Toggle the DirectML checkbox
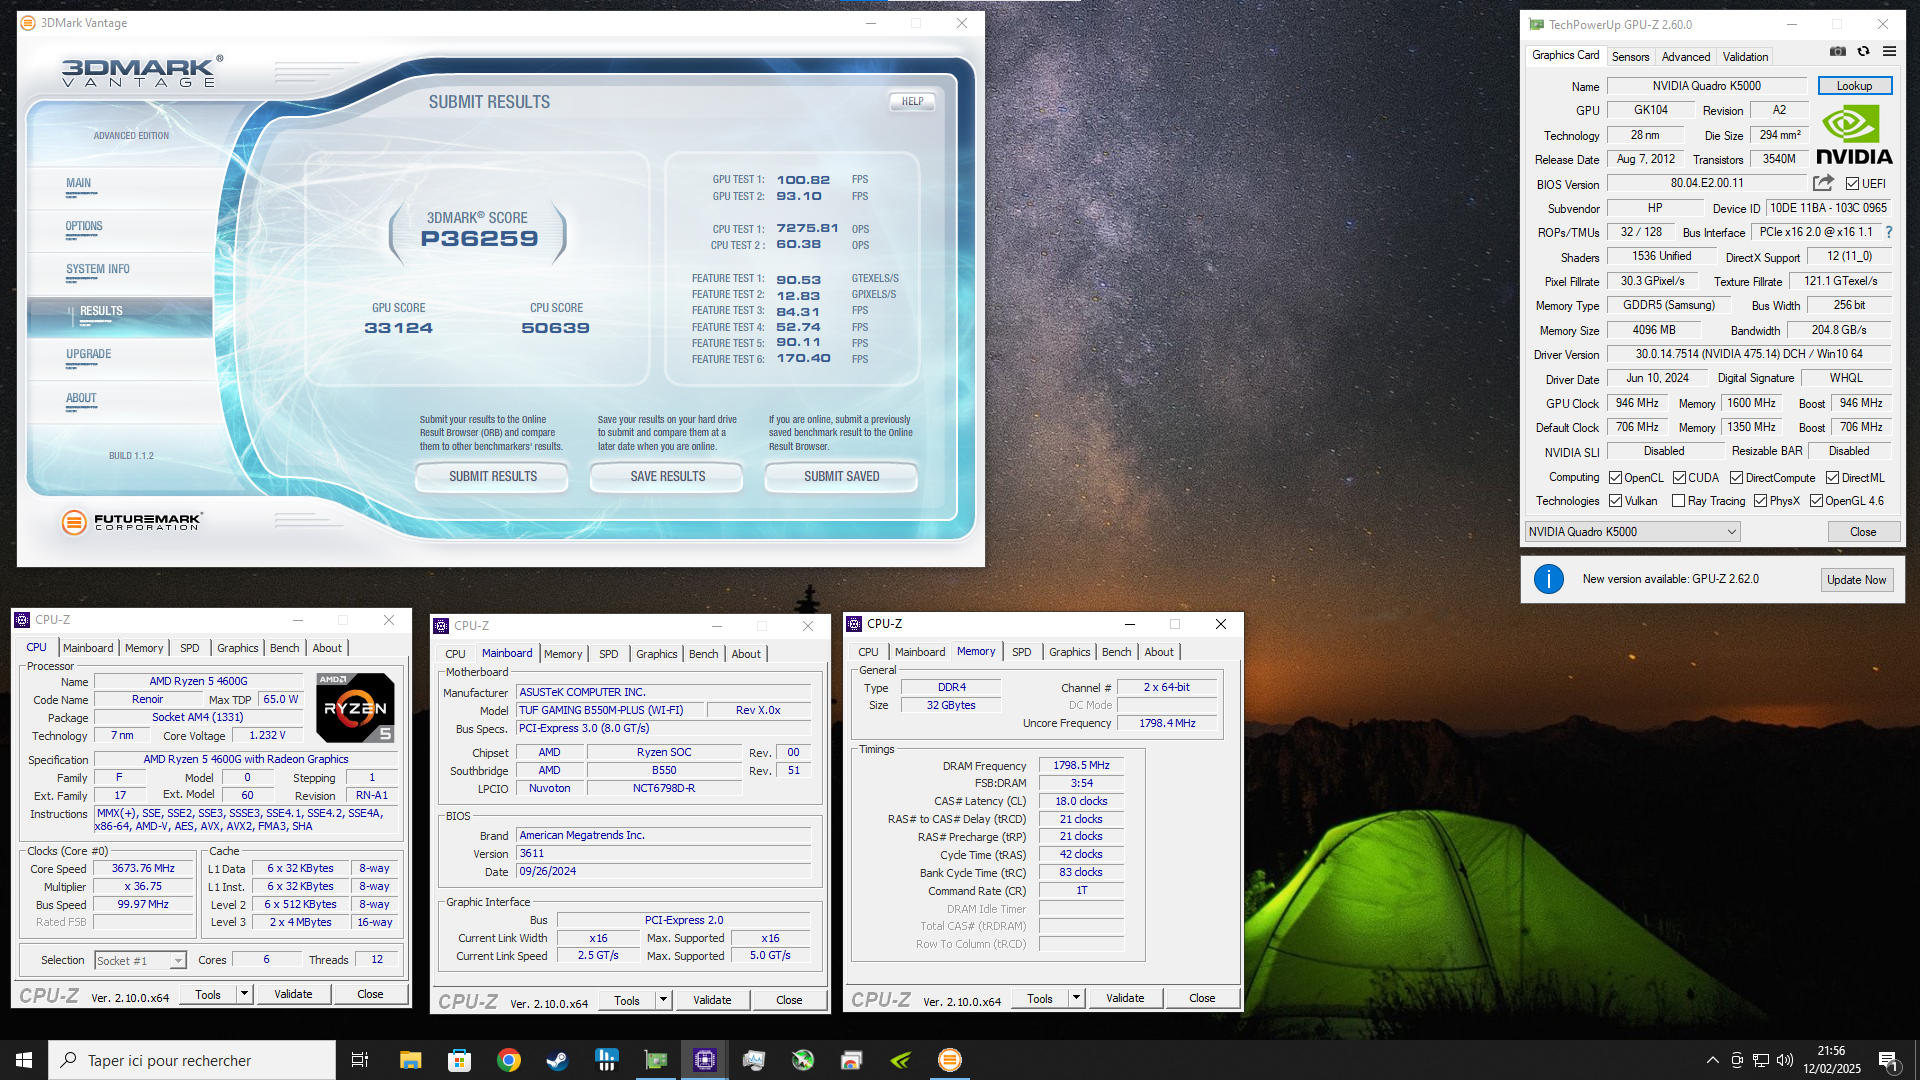The image size is (1920, 1080). pyautogui.click(x=1832, y=478)
